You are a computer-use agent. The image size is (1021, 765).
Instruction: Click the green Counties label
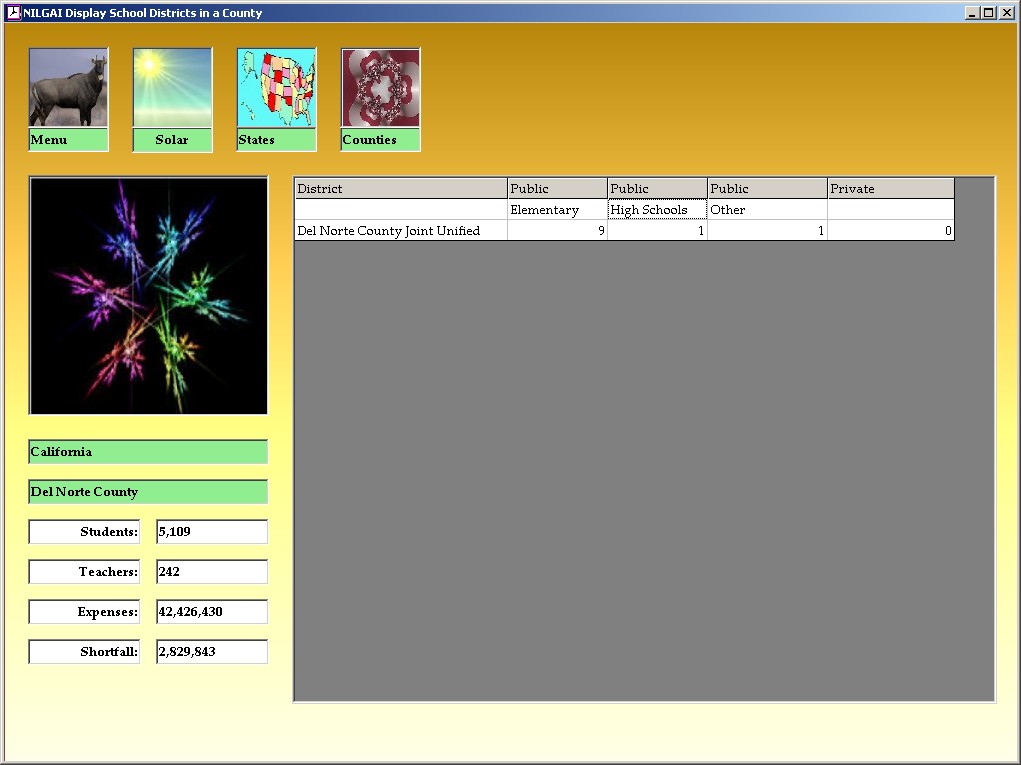point(380,140)
